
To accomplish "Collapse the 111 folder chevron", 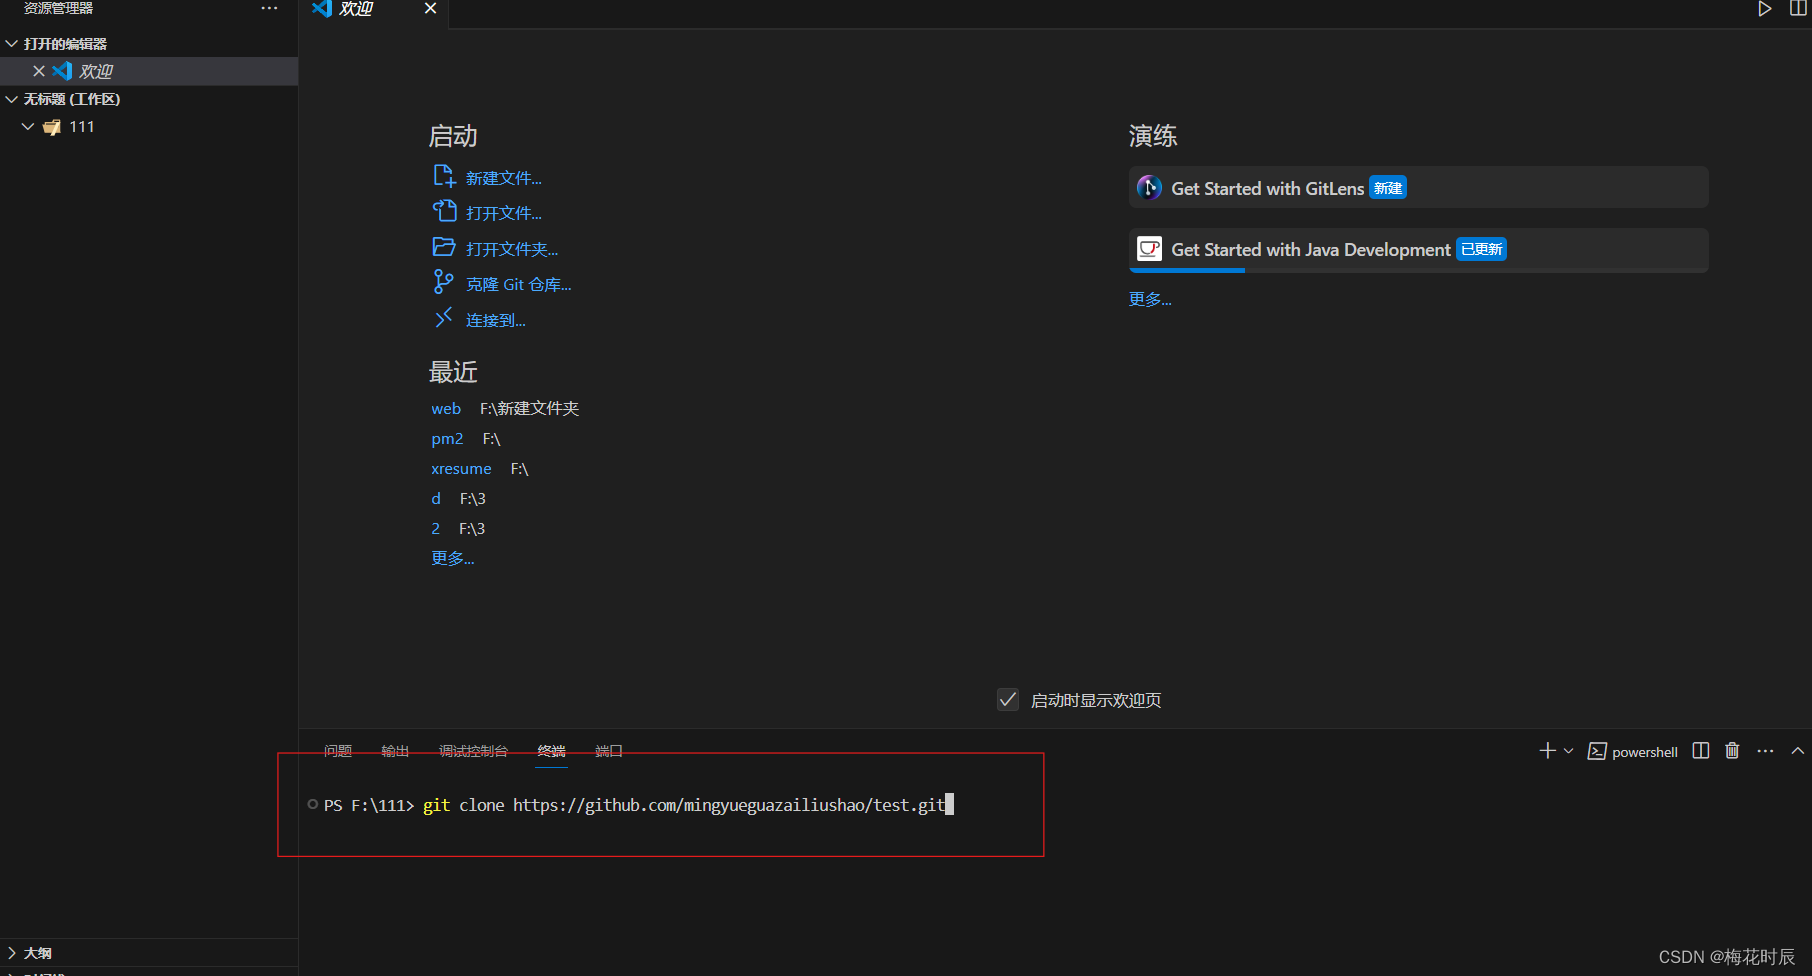I will point(28,127).
